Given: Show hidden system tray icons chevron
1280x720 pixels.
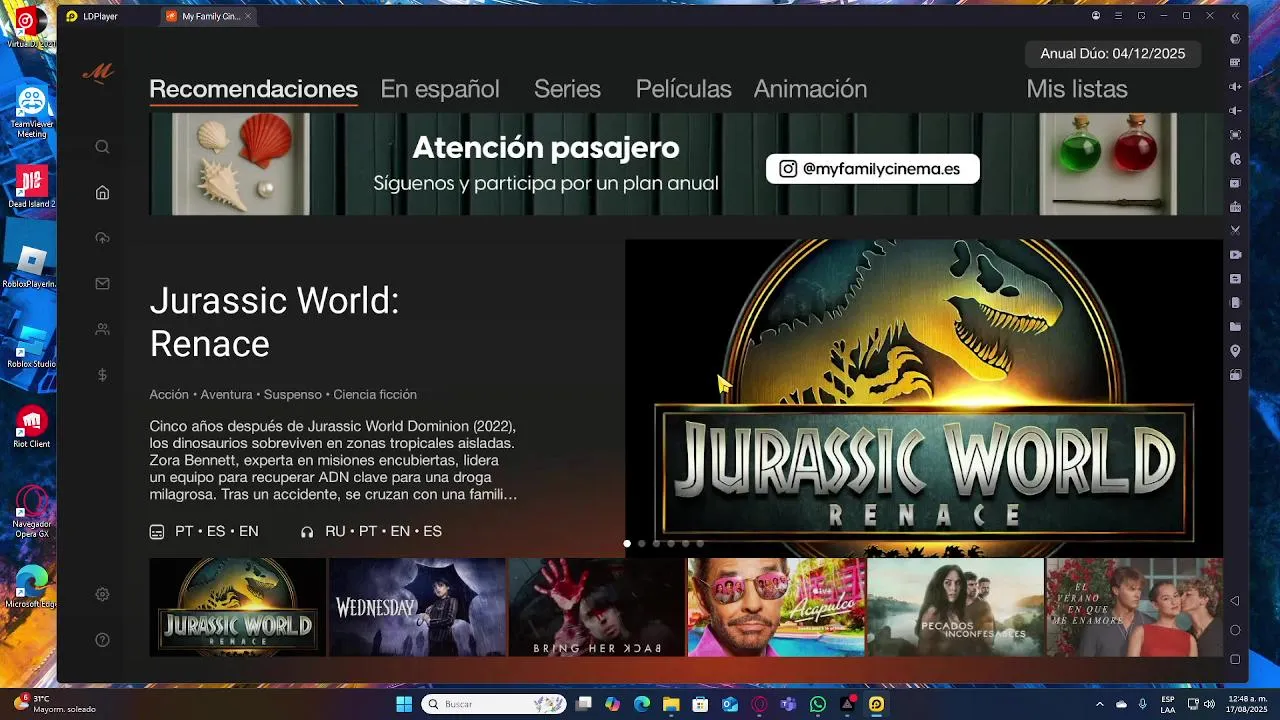Looking at the screenshot, I should point(1099,704).
